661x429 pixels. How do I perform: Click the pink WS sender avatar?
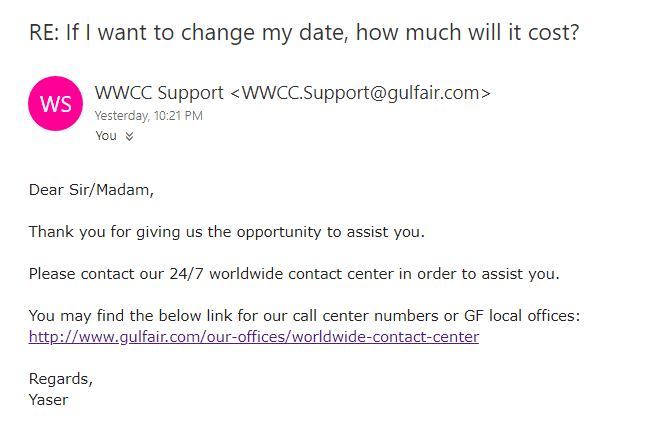pos(55,103)
